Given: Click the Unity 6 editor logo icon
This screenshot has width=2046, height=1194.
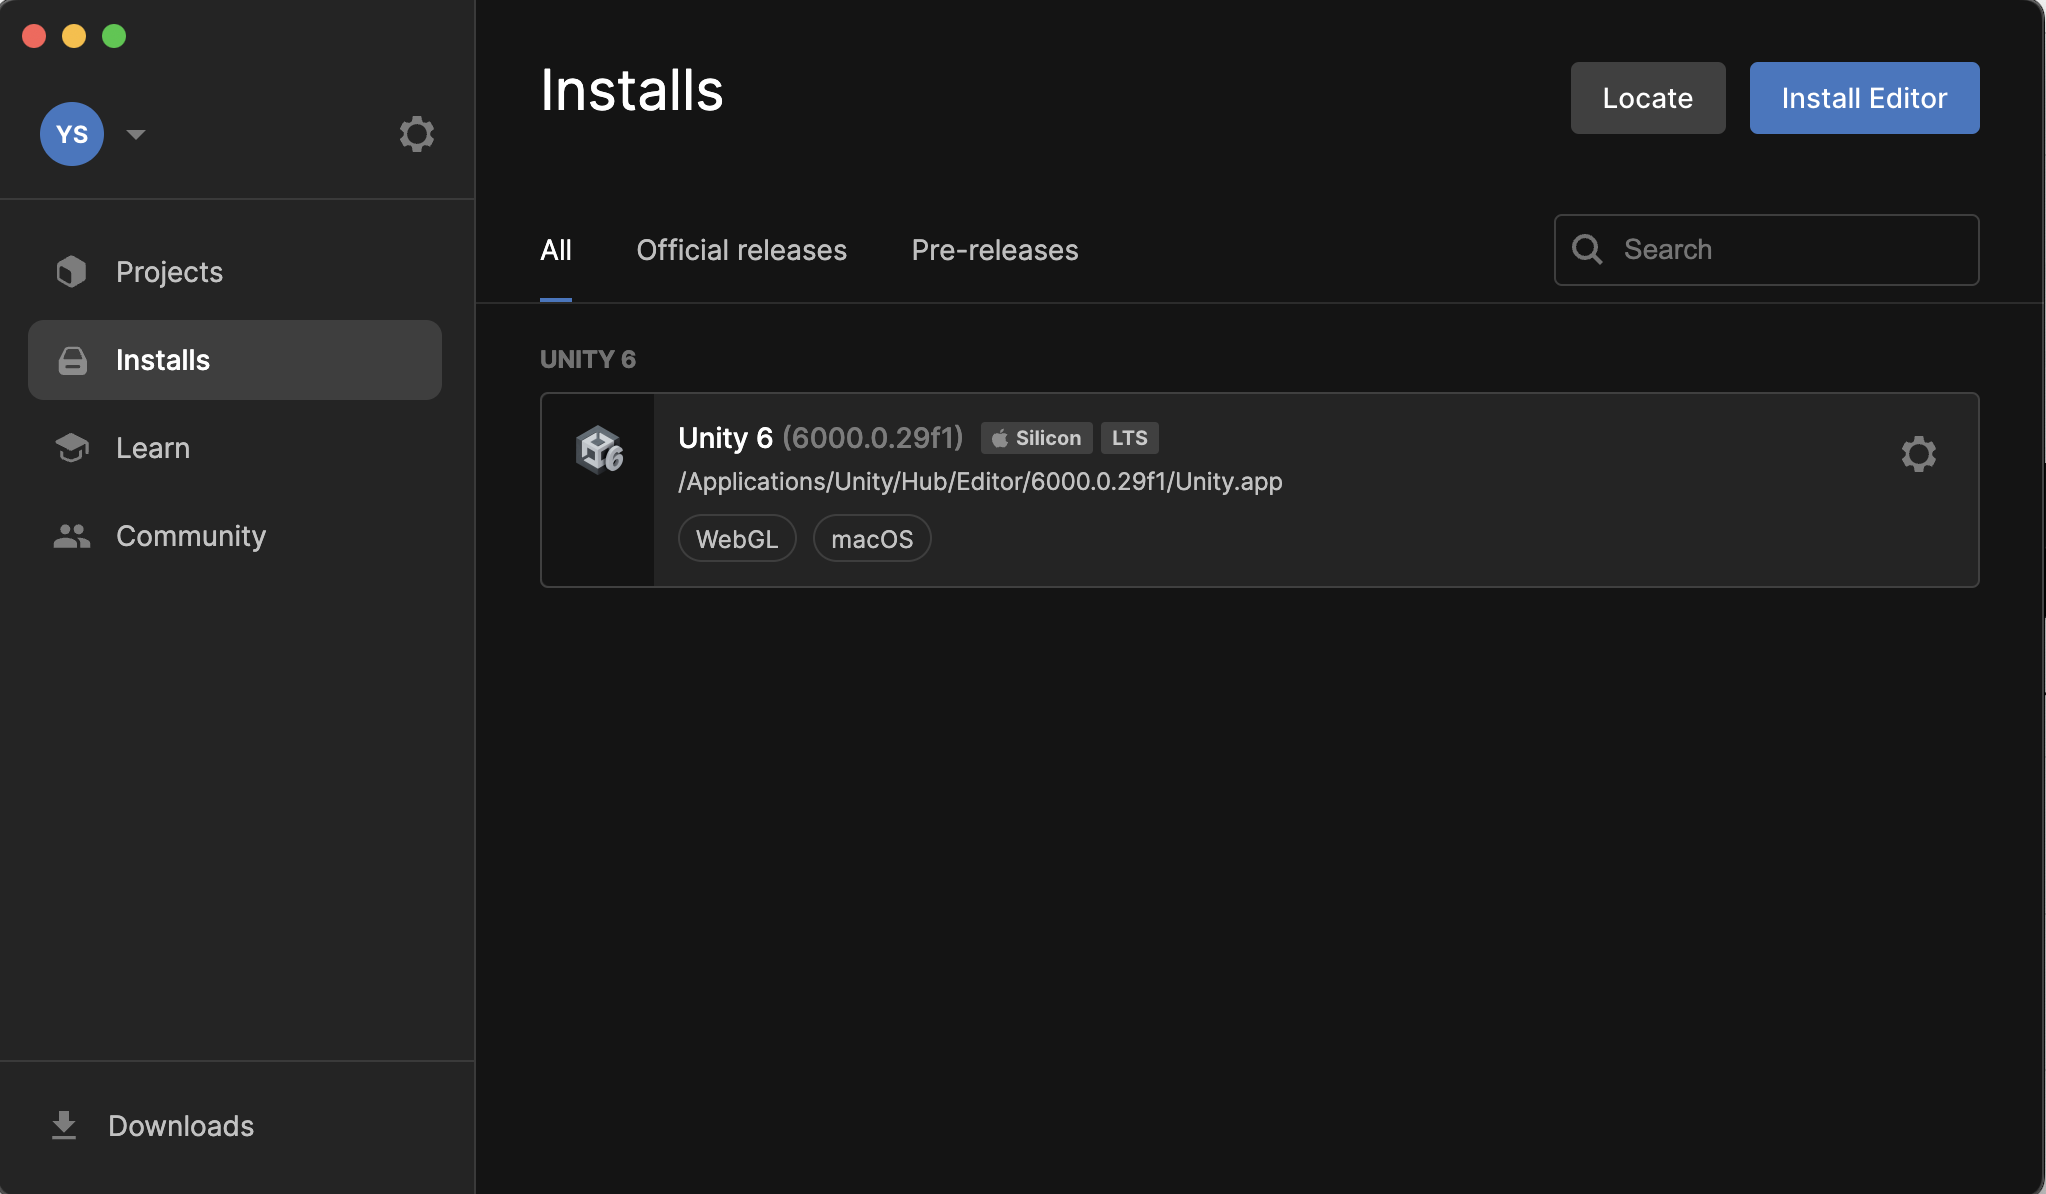Looking at the screenshot, I should coord(599,450).
